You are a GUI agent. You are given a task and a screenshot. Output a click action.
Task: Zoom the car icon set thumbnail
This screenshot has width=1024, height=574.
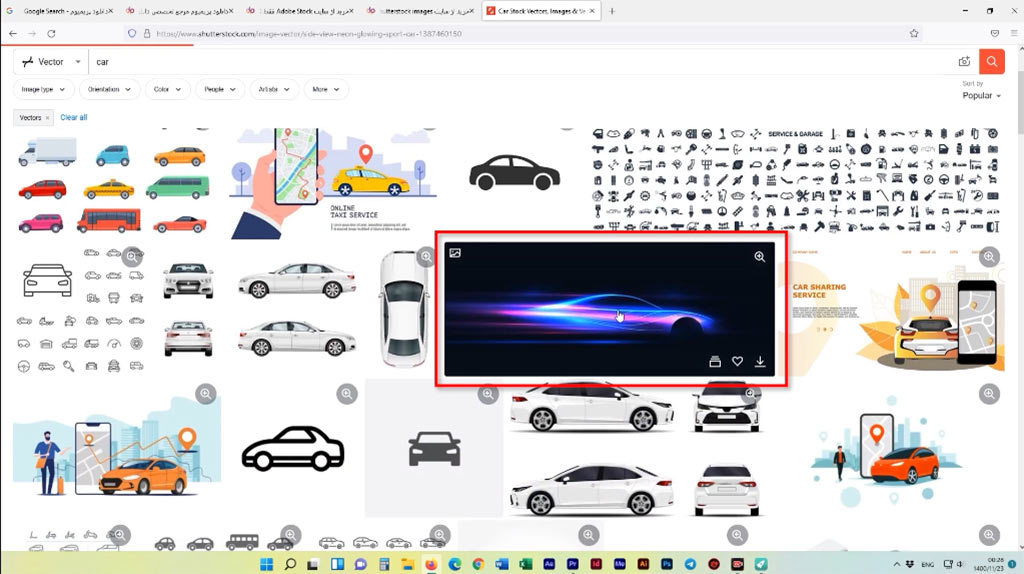[x=133, y=257]
